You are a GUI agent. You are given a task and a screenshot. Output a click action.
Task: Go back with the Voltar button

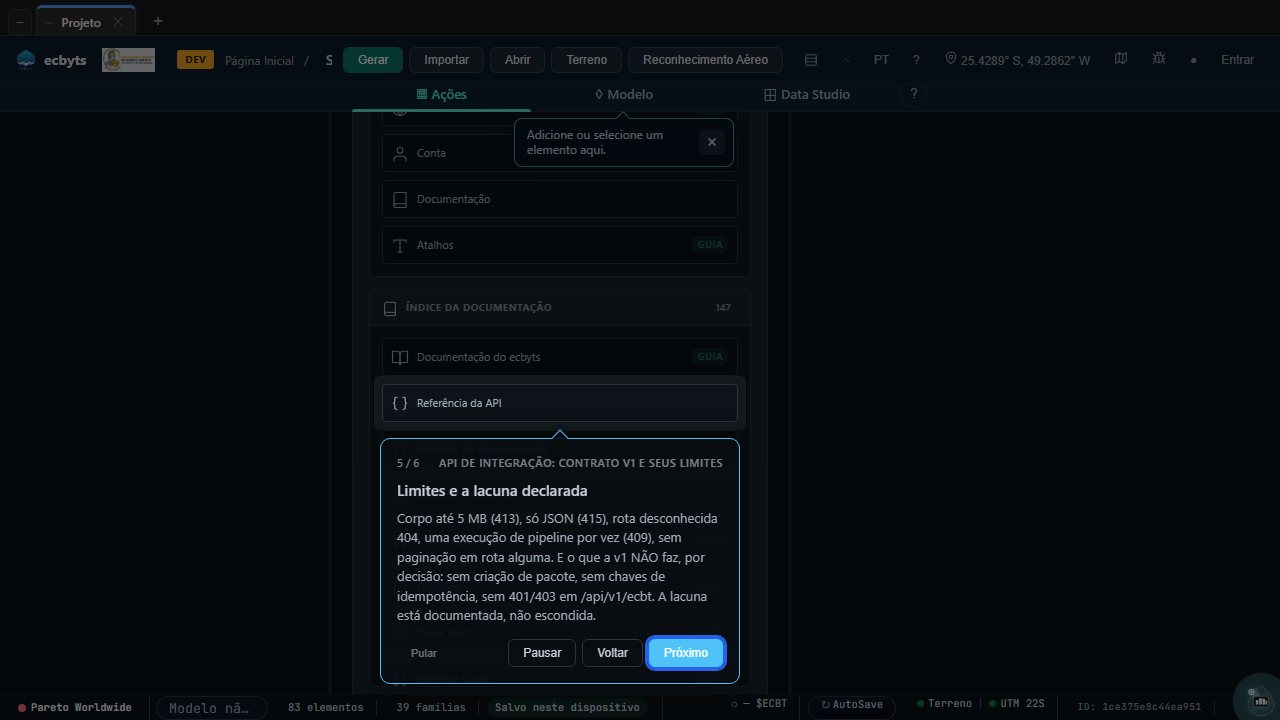[612, 653]
